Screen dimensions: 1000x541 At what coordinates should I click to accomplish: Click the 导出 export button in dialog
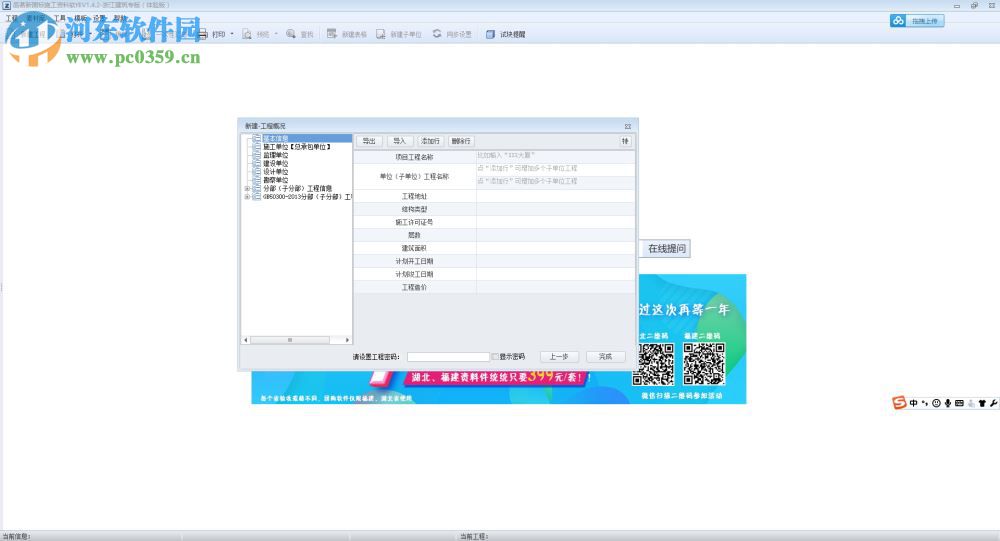click(369, 141)
